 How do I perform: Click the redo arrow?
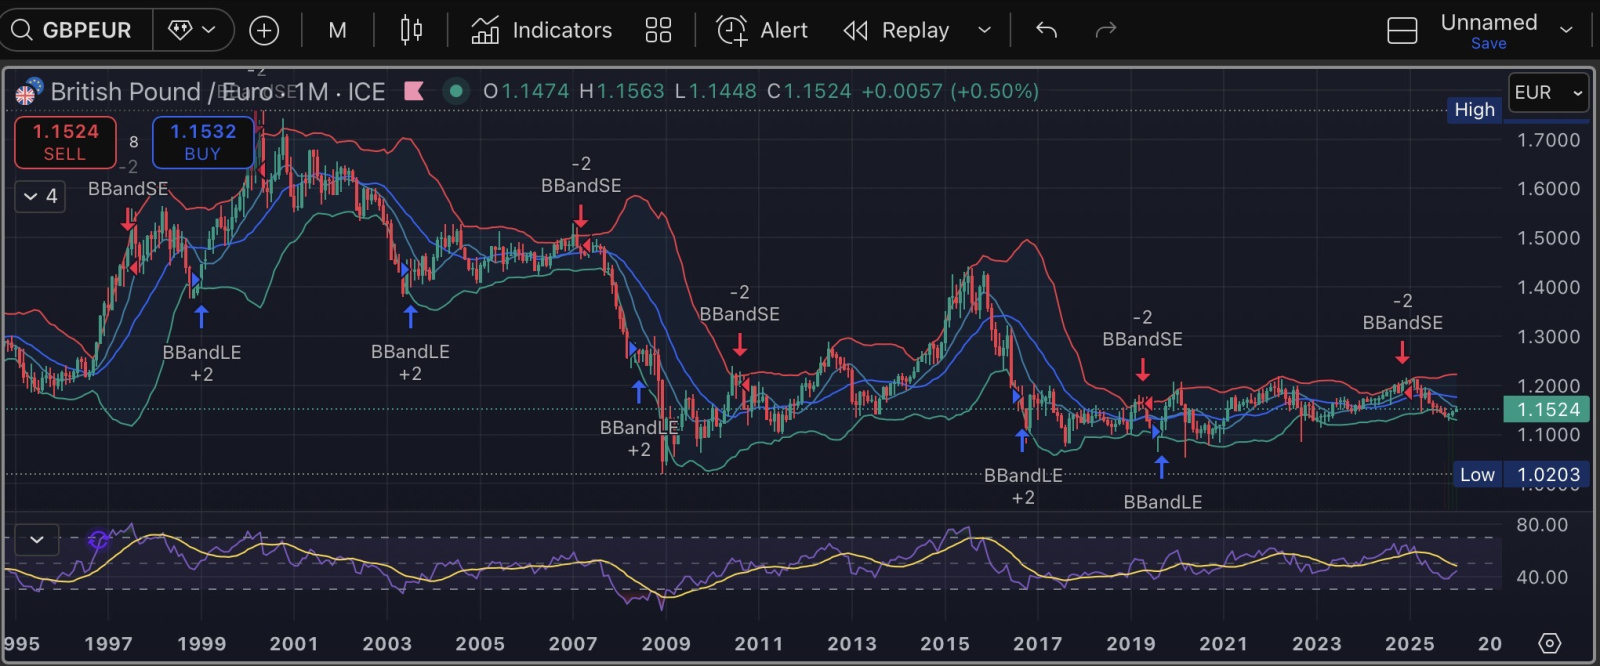coord(1105,30)
